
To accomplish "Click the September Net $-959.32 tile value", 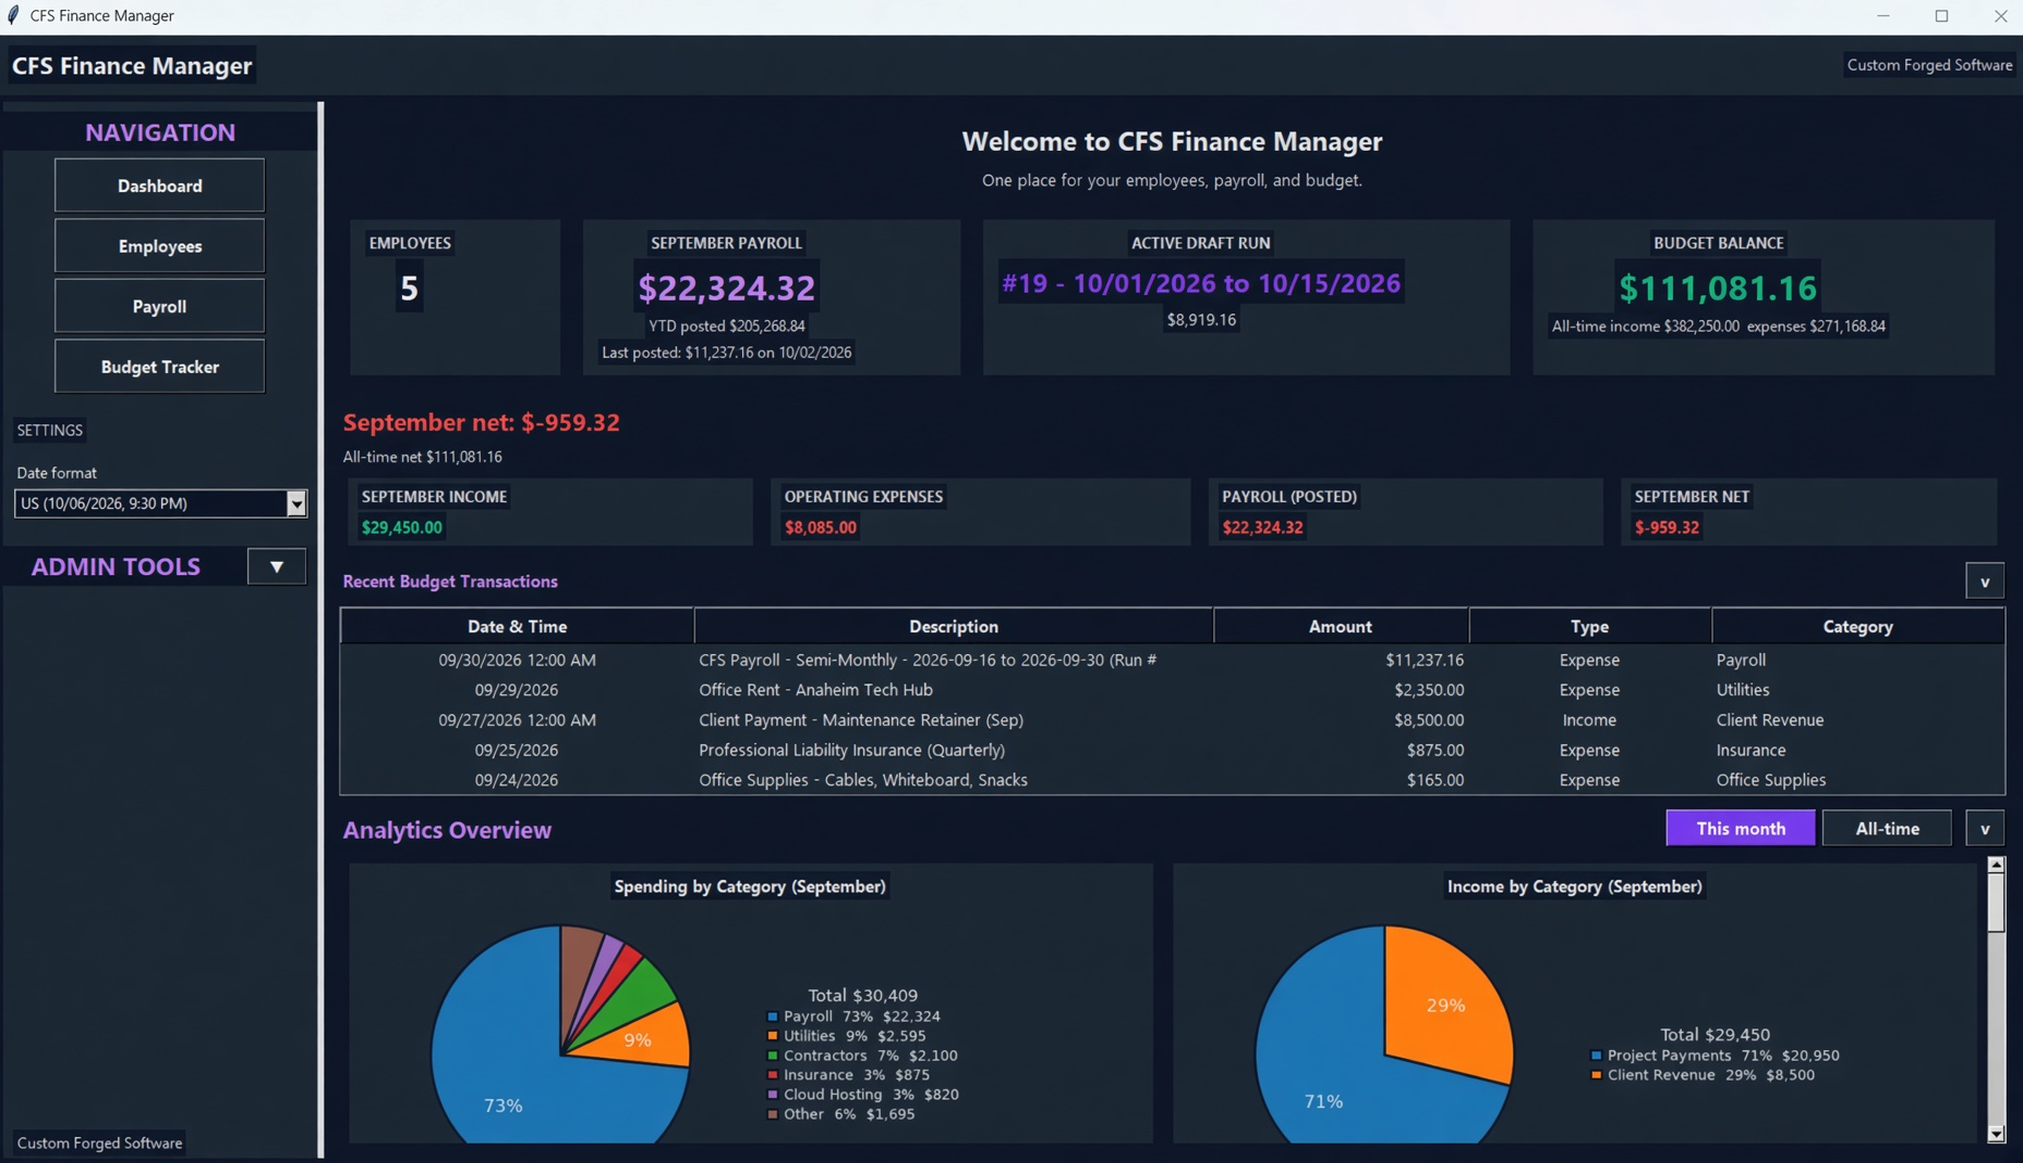I will point(1666,527).
